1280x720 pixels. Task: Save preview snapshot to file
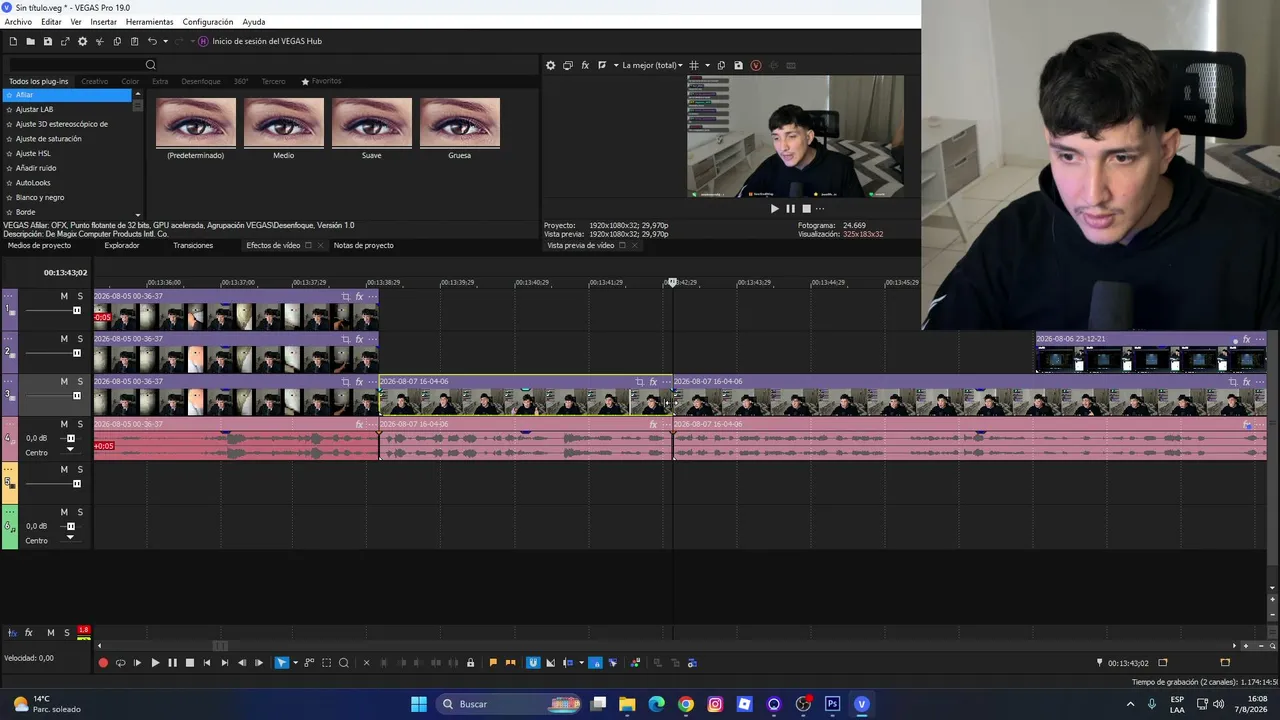(x=738, y=65)
